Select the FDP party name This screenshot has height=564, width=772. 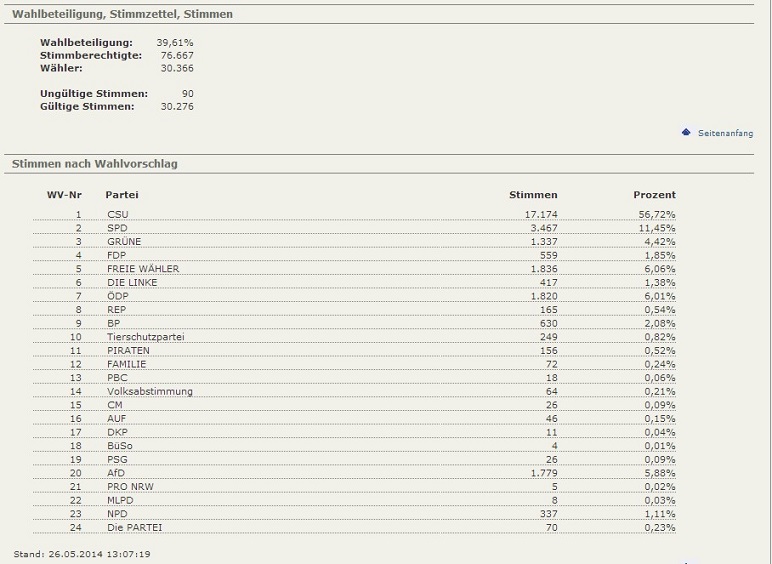pos(117,255)
